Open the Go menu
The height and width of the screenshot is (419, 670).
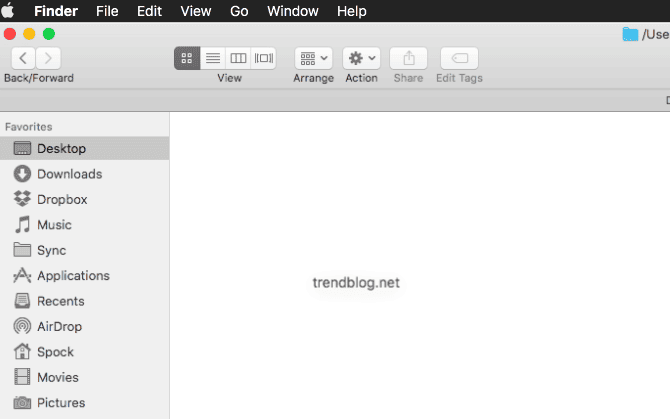coord(239,11)
